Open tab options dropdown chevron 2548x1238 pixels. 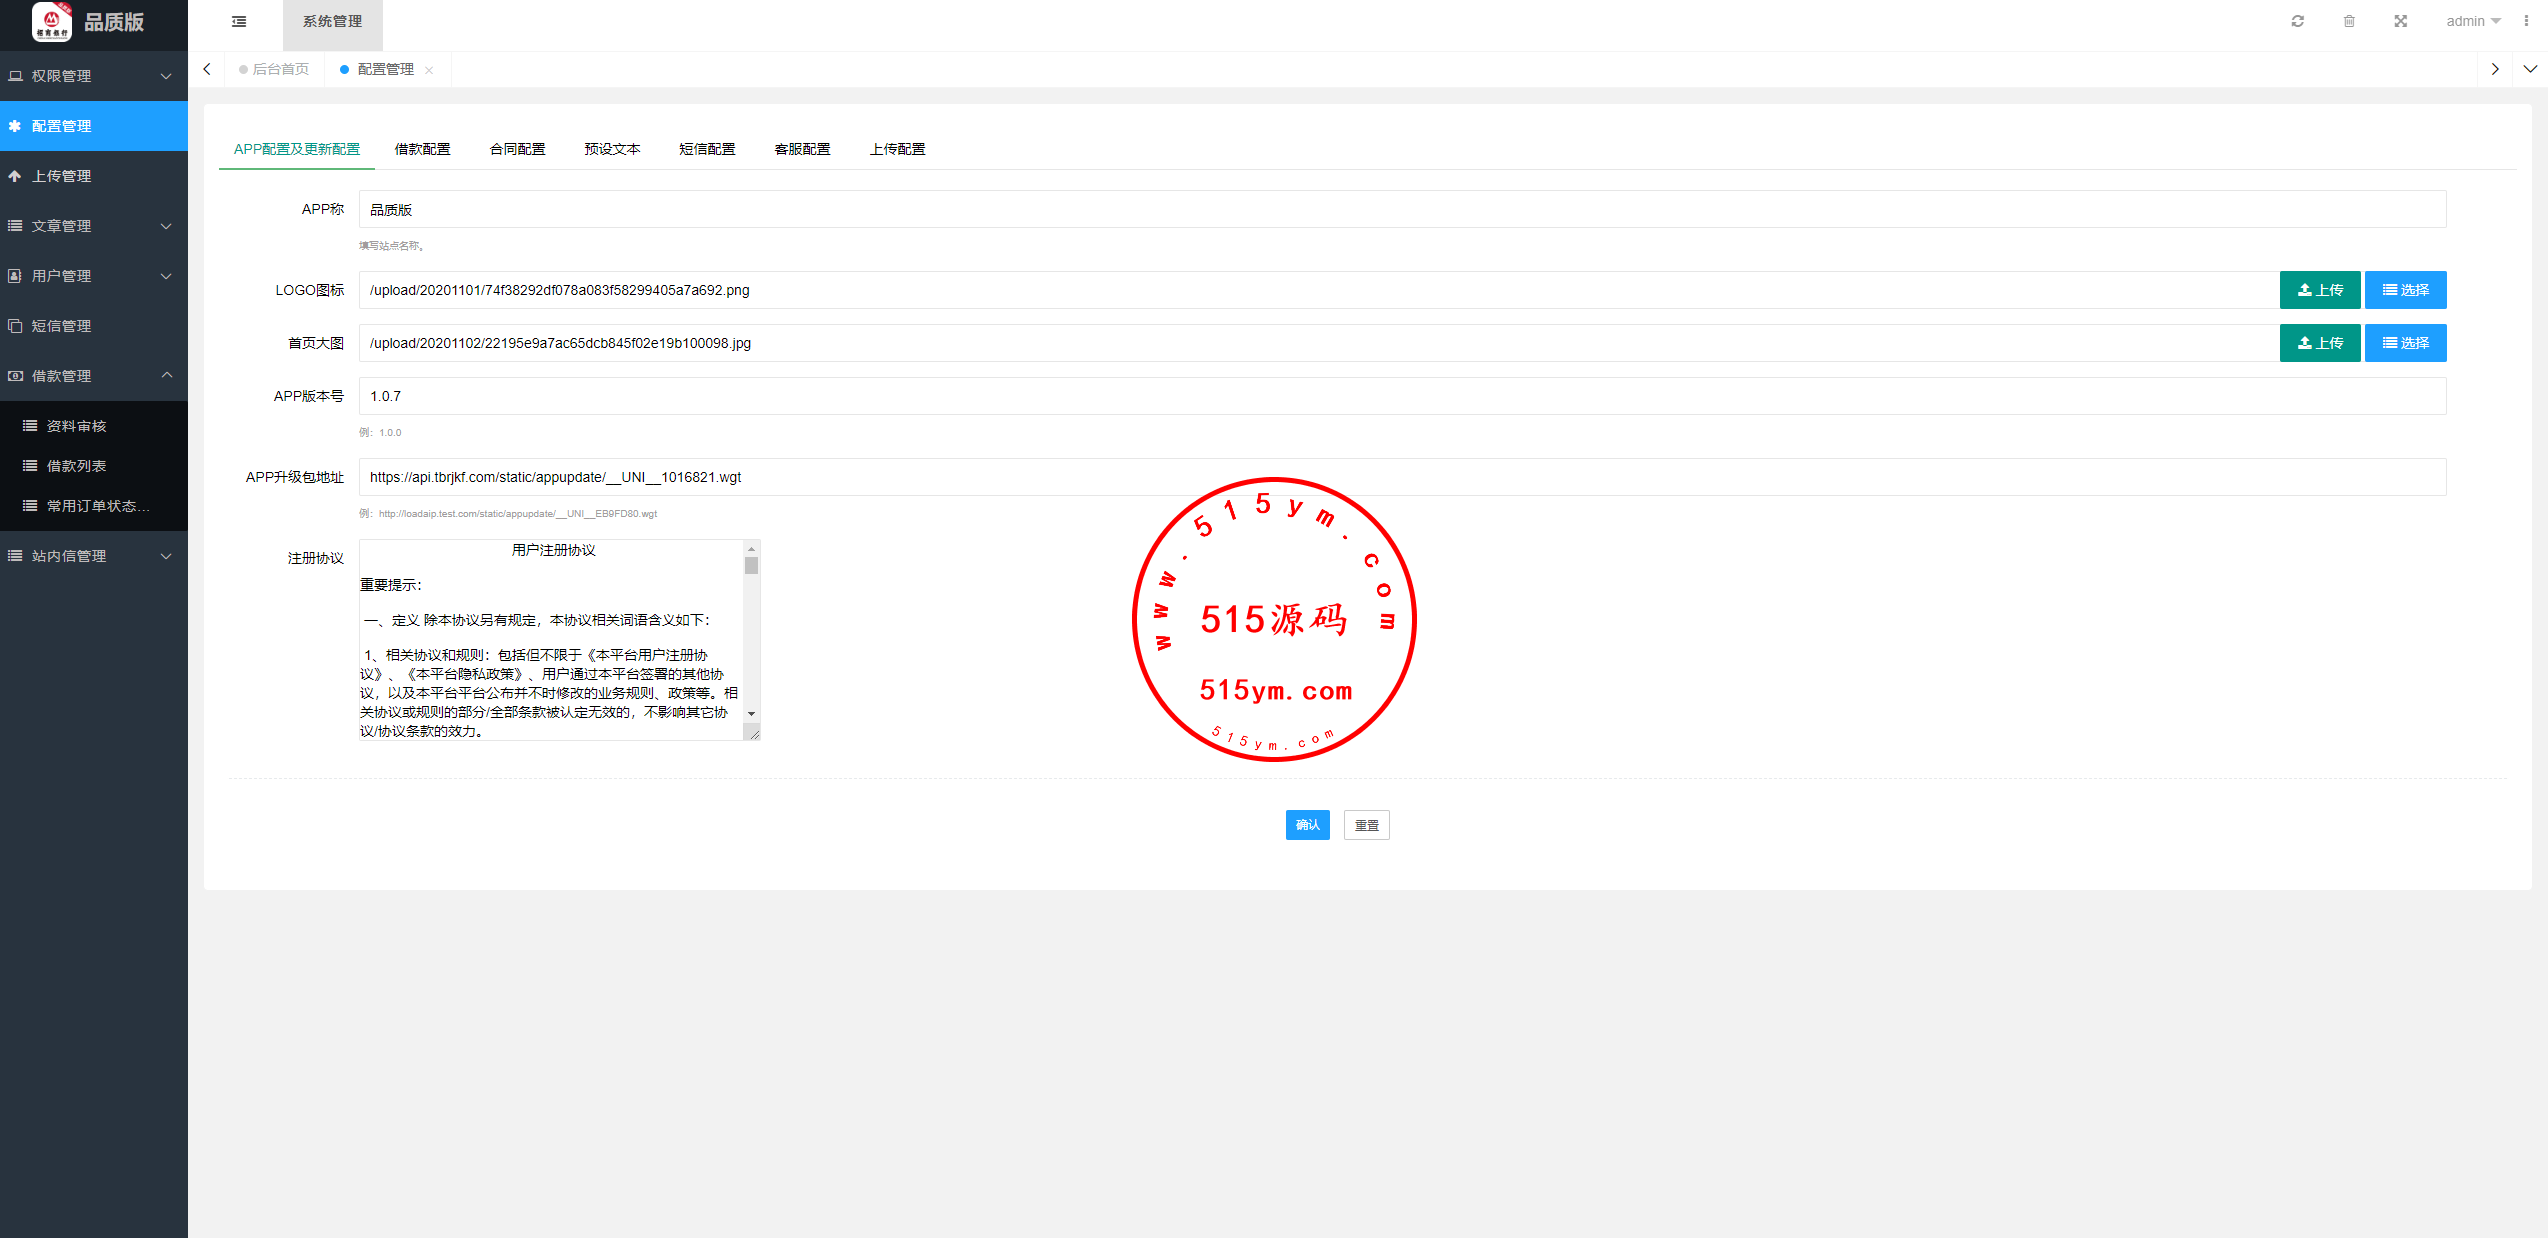click(2530, 69)
